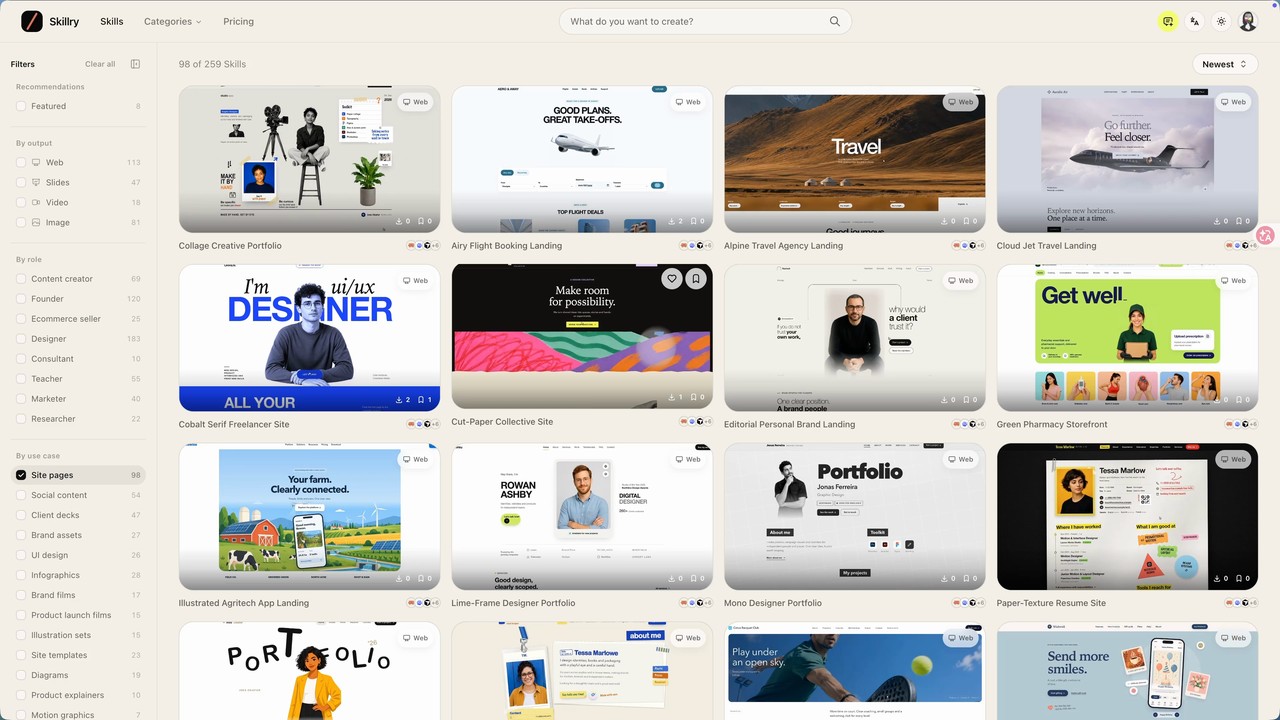1280x720 pixels.
Task: Check the Image output filter
Action: [21, 222]
